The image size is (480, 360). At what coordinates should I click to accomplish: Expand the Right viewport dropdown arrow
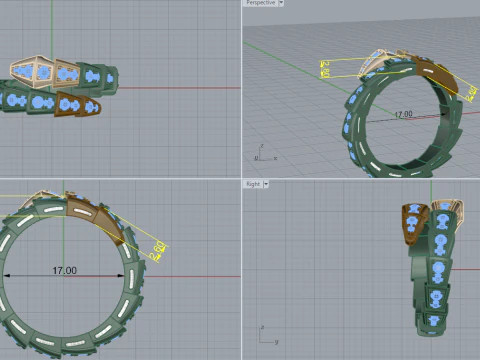266,184
